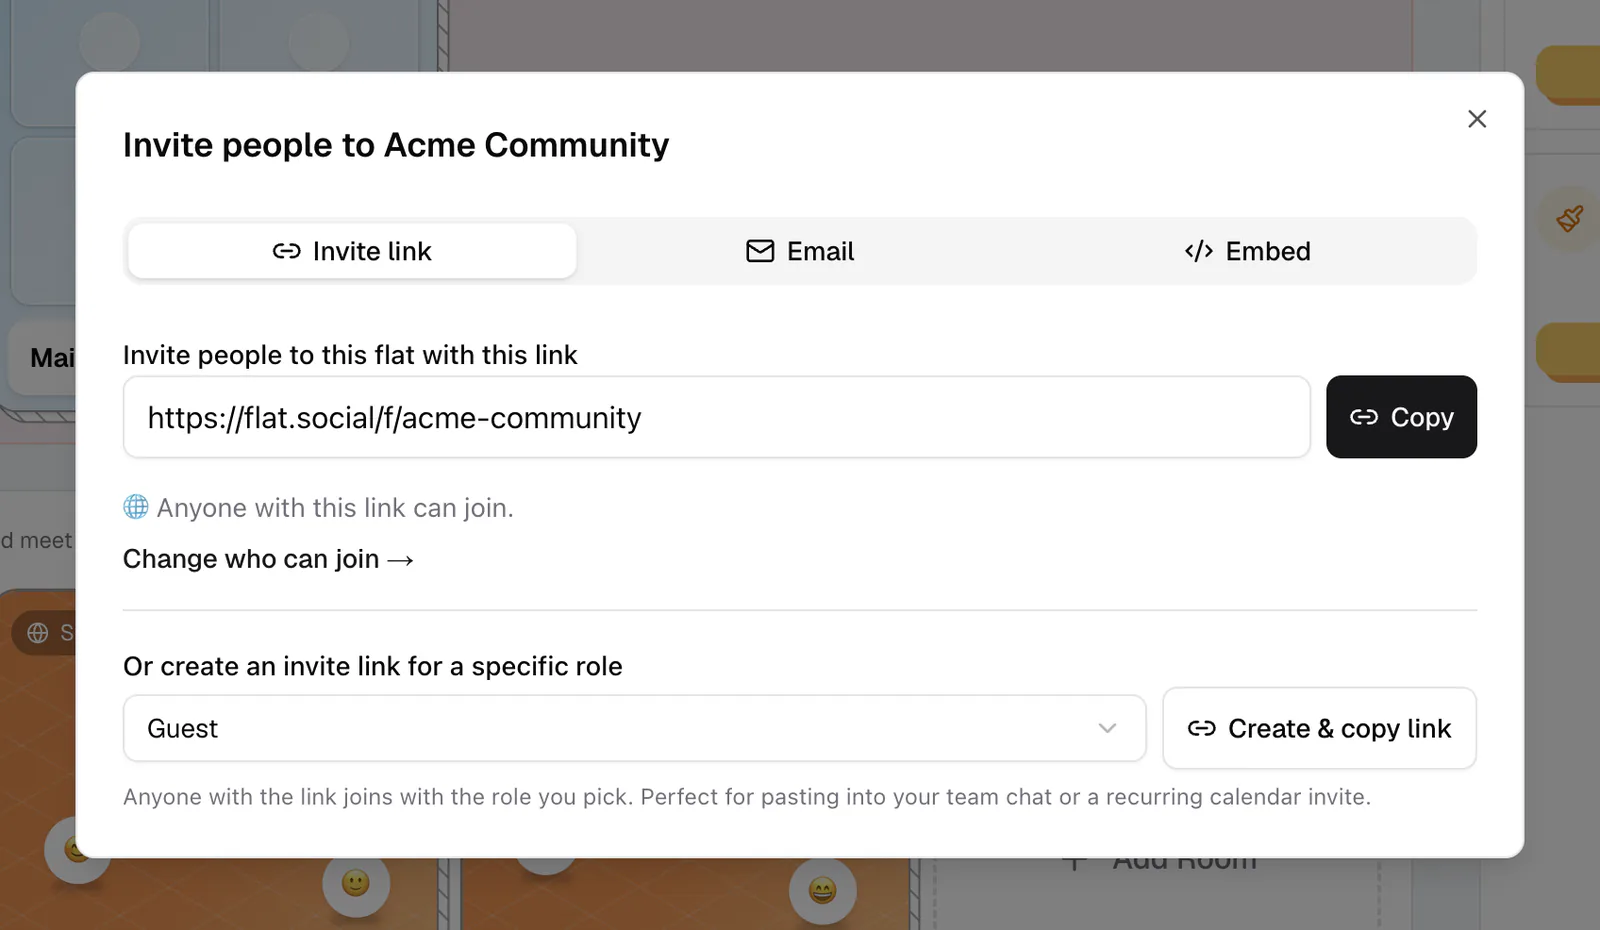Image resolution: width=1600 pixels, height=930 pixels.
Task: Open the Embed tab
Action: pyautogui.click(x=1247, y=251)
